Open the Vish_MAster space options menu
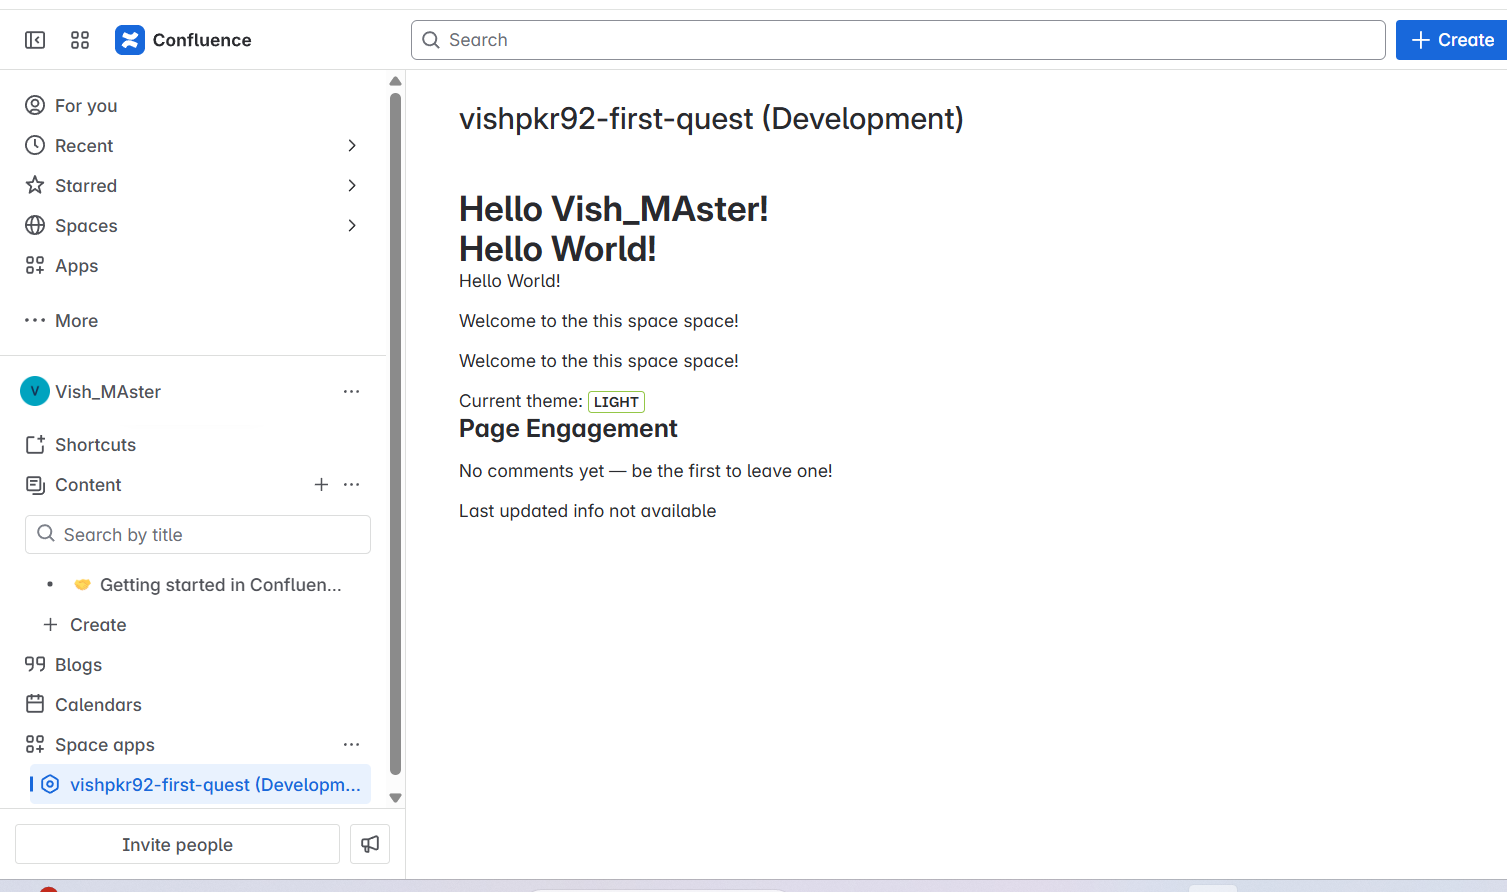Viewport: 1507px width, 892px height. 351,392
